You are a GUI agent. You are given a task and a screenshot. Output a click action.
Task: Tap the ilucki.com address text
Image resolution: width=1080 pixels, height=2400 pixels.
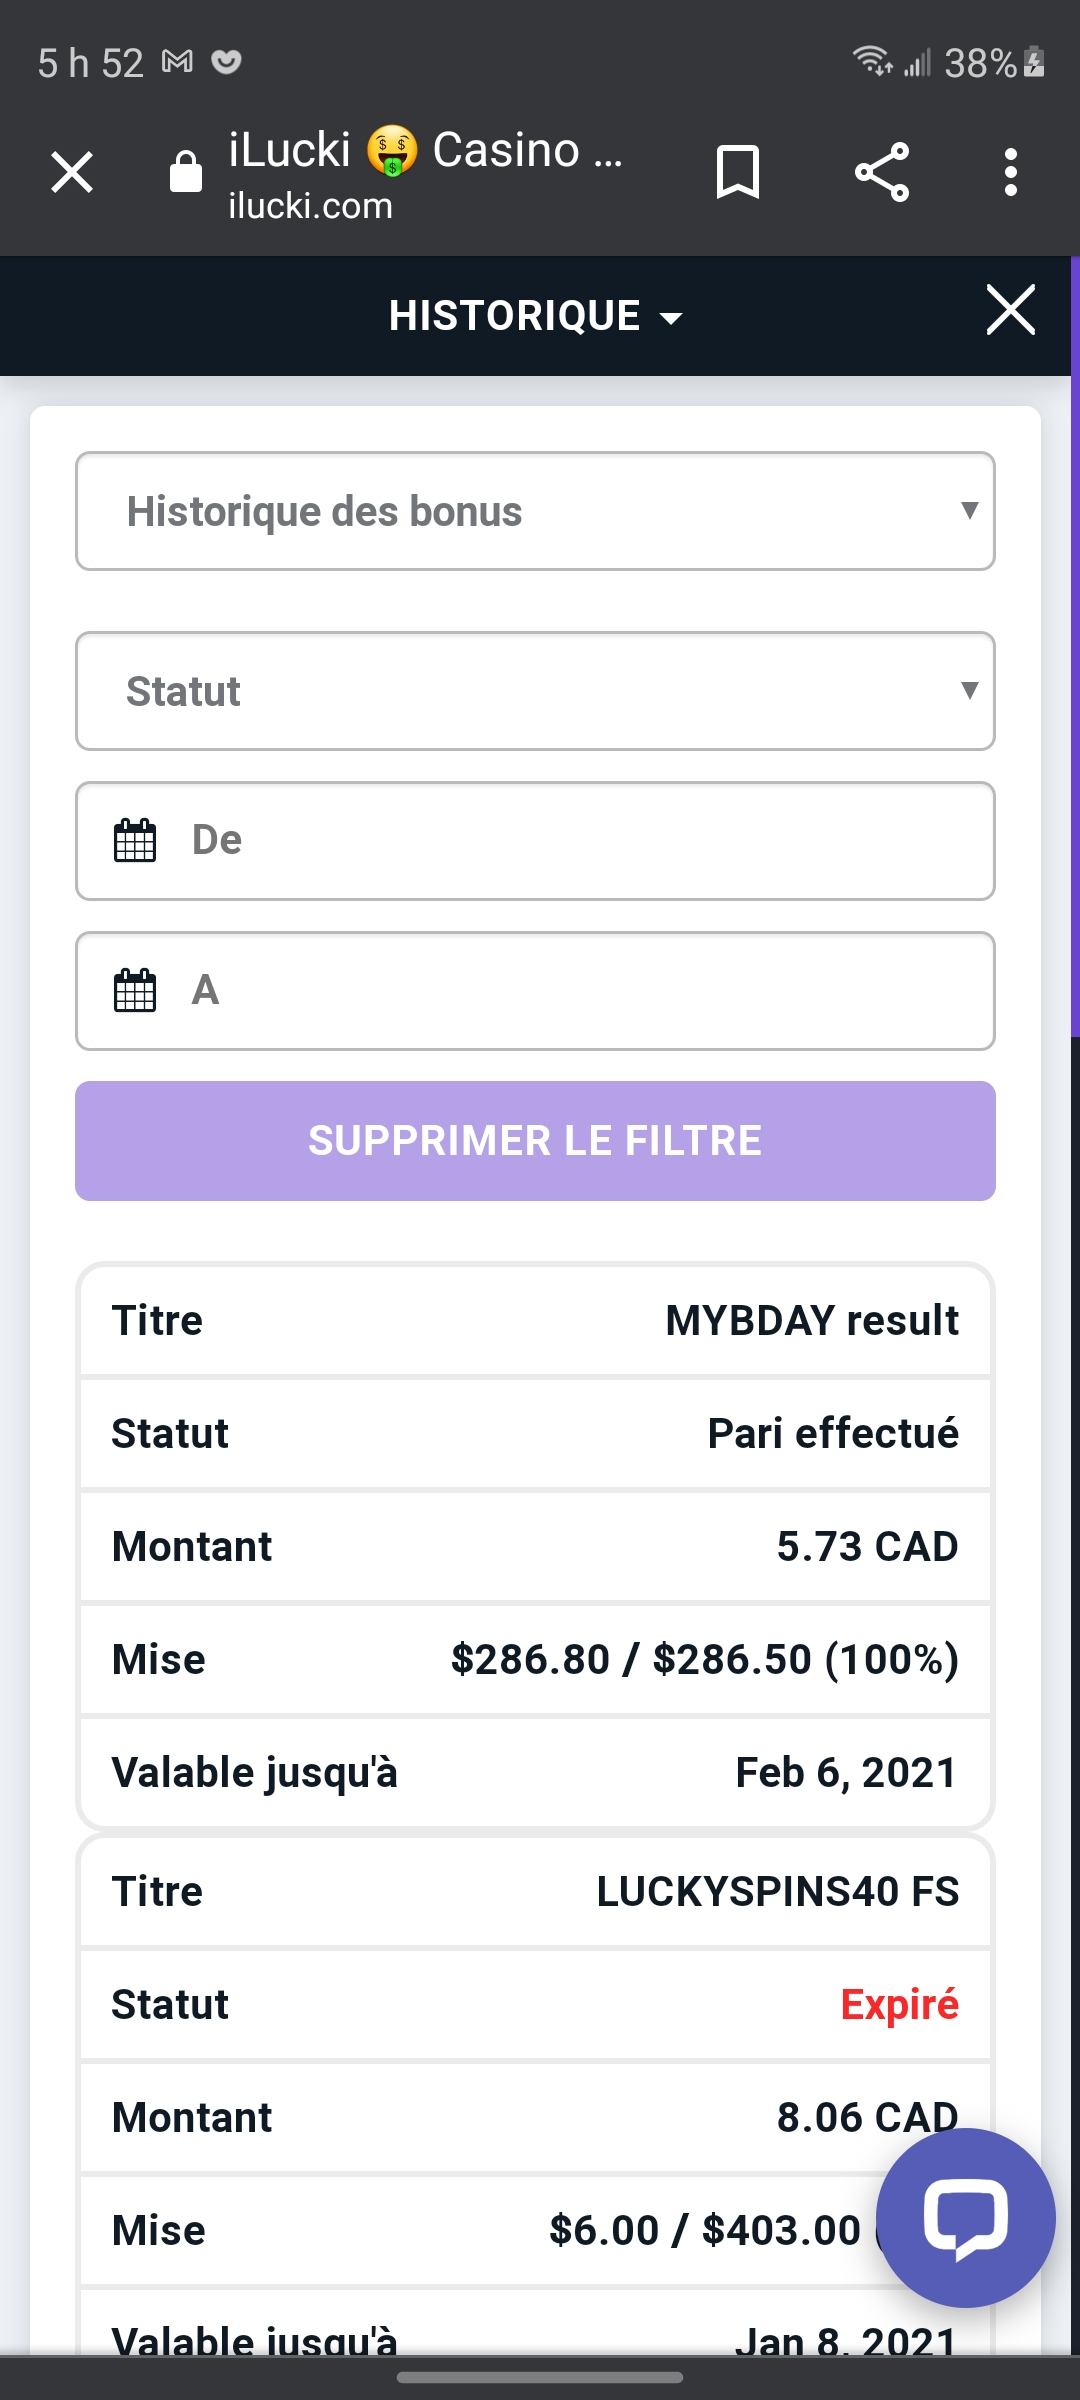point(310,206)
